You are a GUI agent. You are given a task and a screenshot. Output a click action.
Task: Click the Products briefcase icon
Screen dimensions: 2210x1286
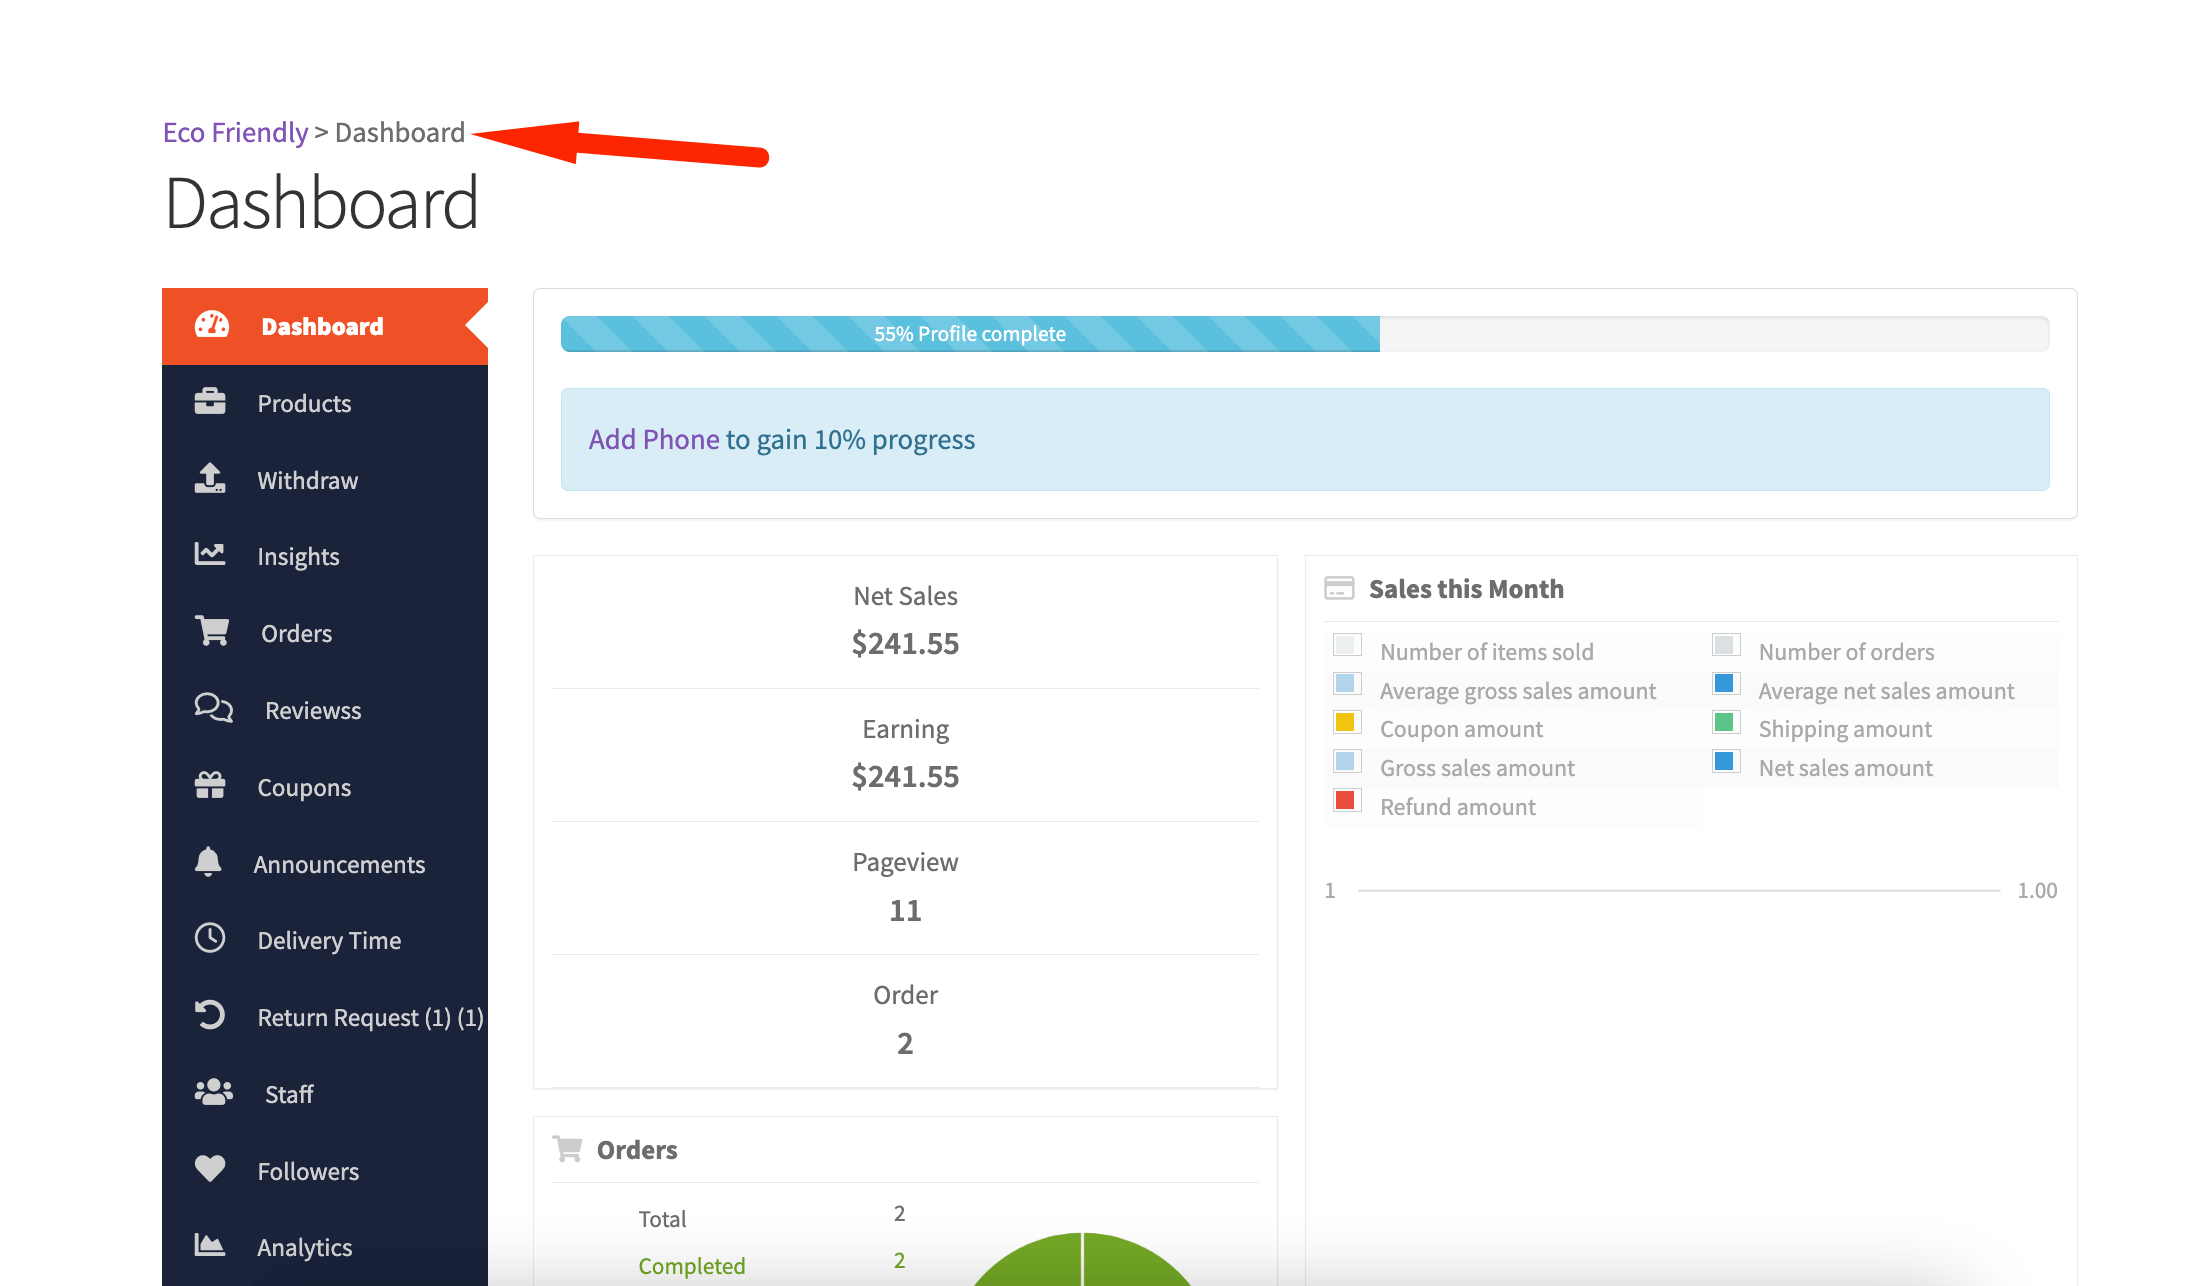coord(210,402)
